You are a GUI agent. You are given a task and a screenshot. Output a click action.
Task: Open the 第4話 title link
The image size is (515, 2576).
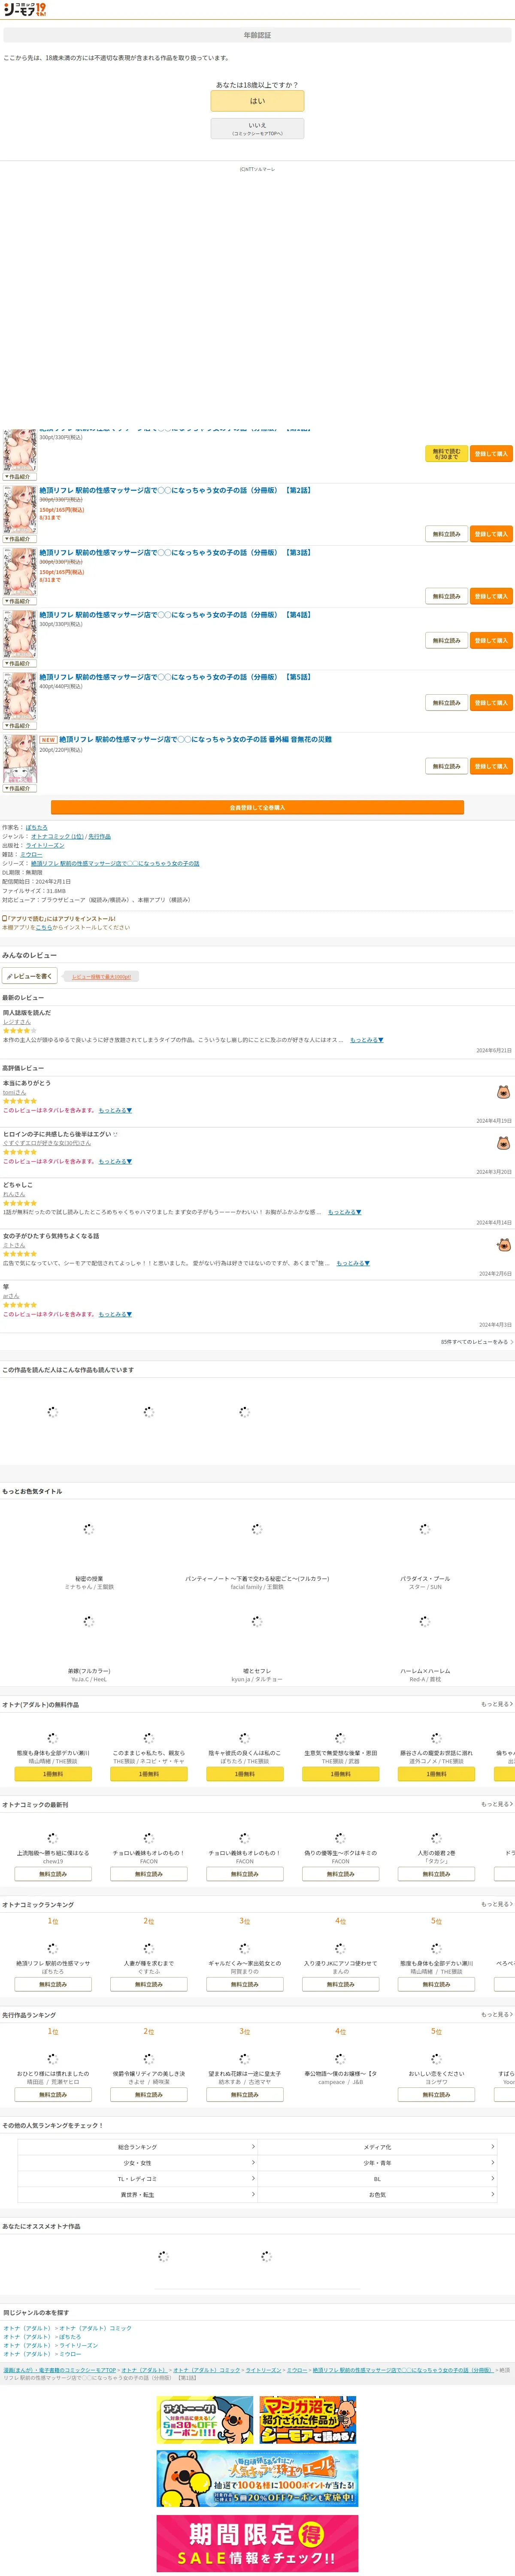[x=175, y=615]
